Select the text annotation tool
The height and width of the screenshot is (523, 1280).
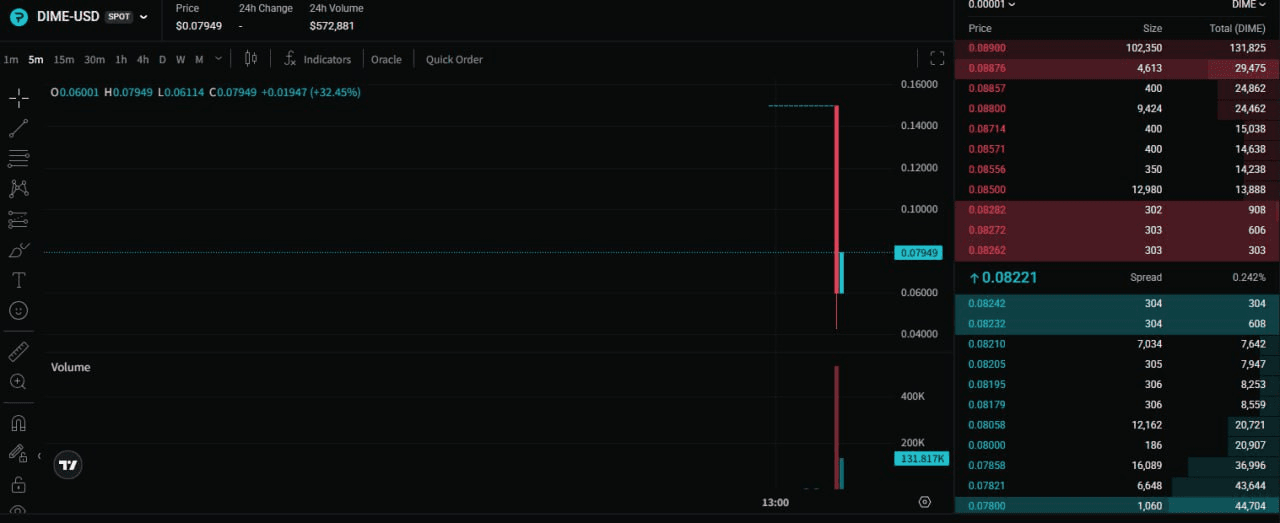[x=18, y=280]
